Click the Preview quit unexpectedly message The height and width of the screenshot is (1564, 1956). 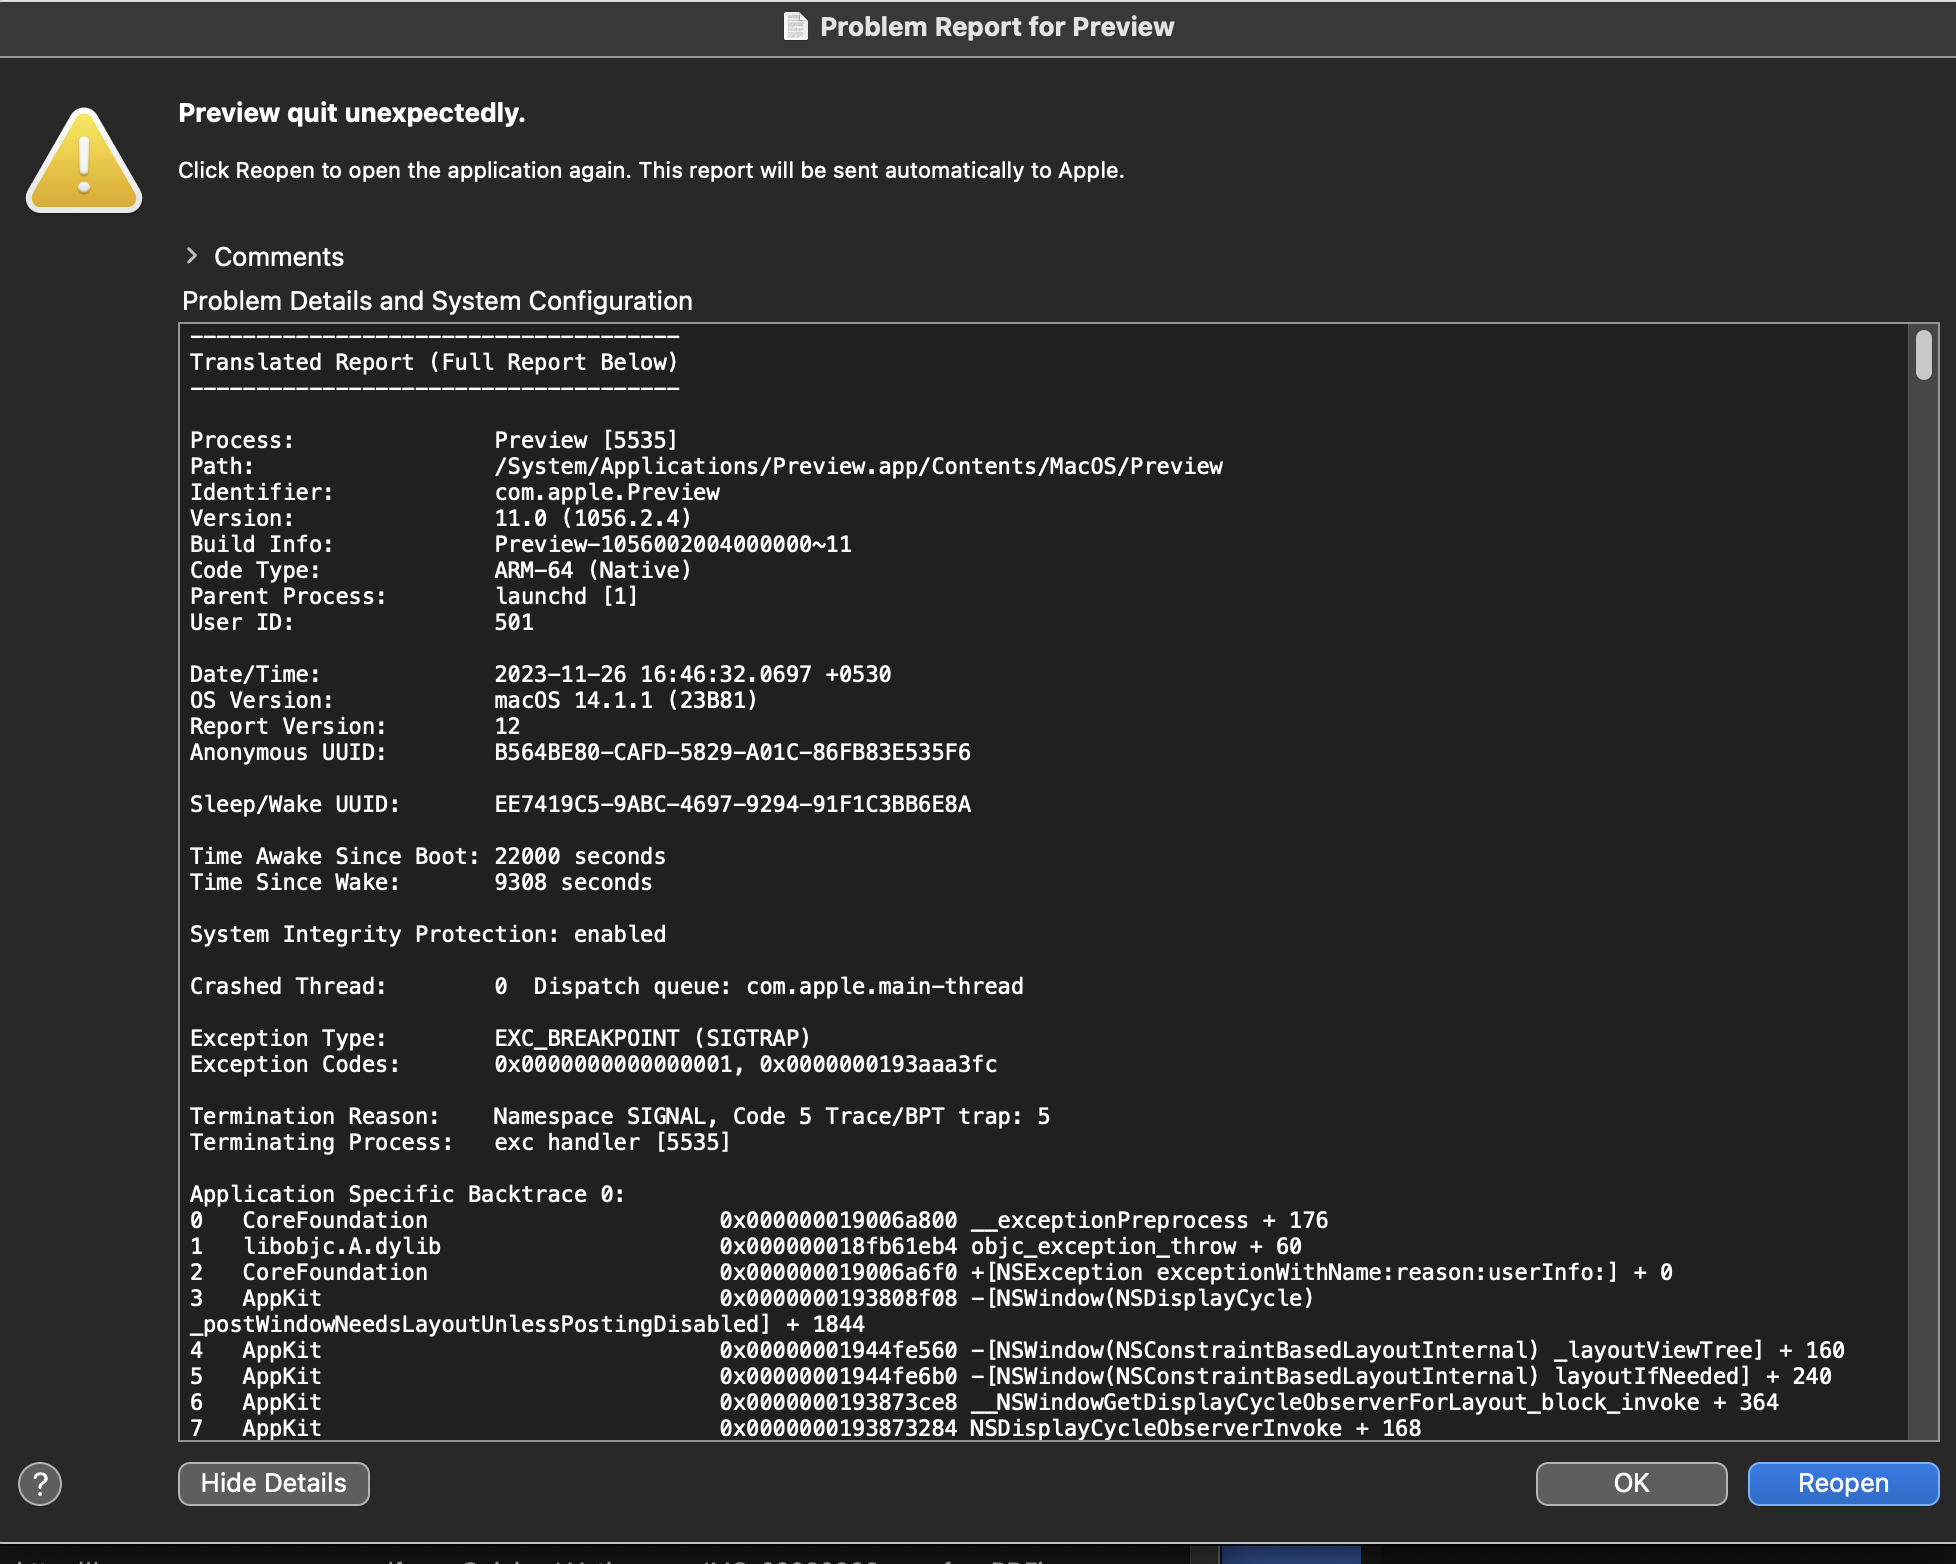(x=351, y=112)
